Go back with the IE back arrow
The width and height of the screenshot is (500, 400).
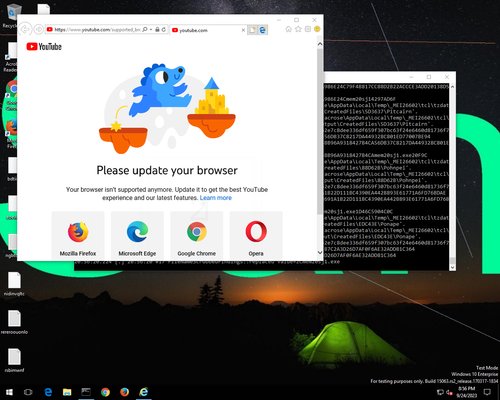[25, 29]
